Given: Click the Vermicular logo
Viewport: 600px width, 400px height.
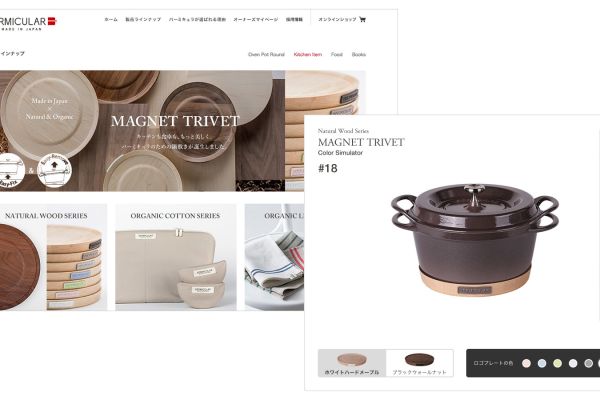Looking at the screenshot, I should point(27,23).
